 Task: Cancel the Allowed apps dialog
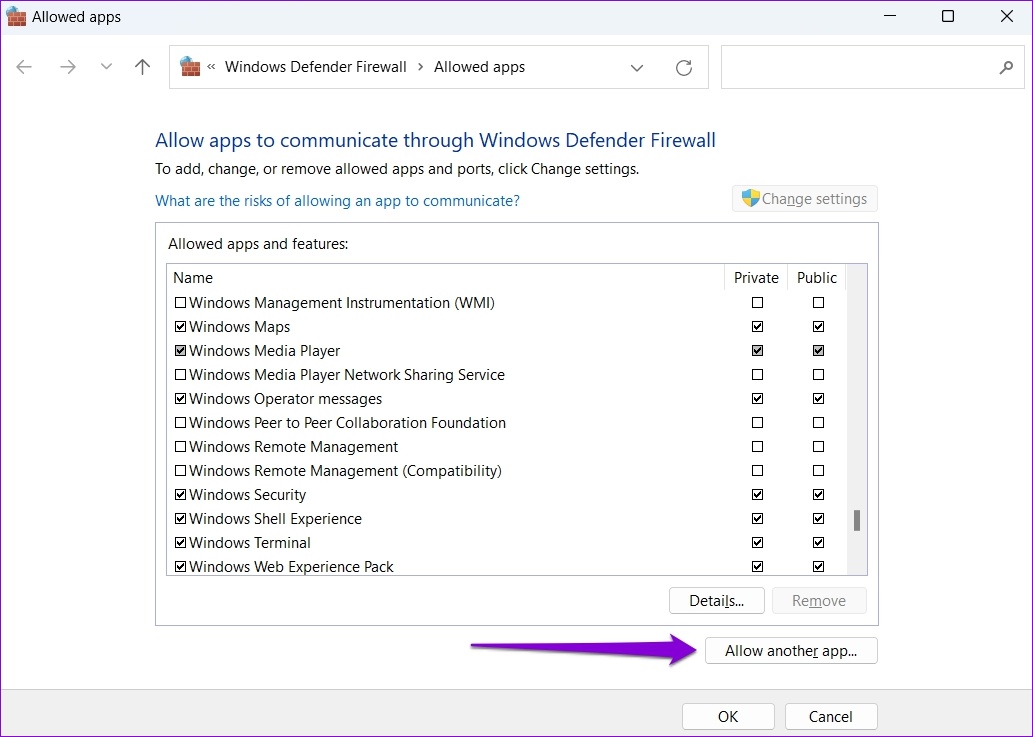[x=831, y=717]
